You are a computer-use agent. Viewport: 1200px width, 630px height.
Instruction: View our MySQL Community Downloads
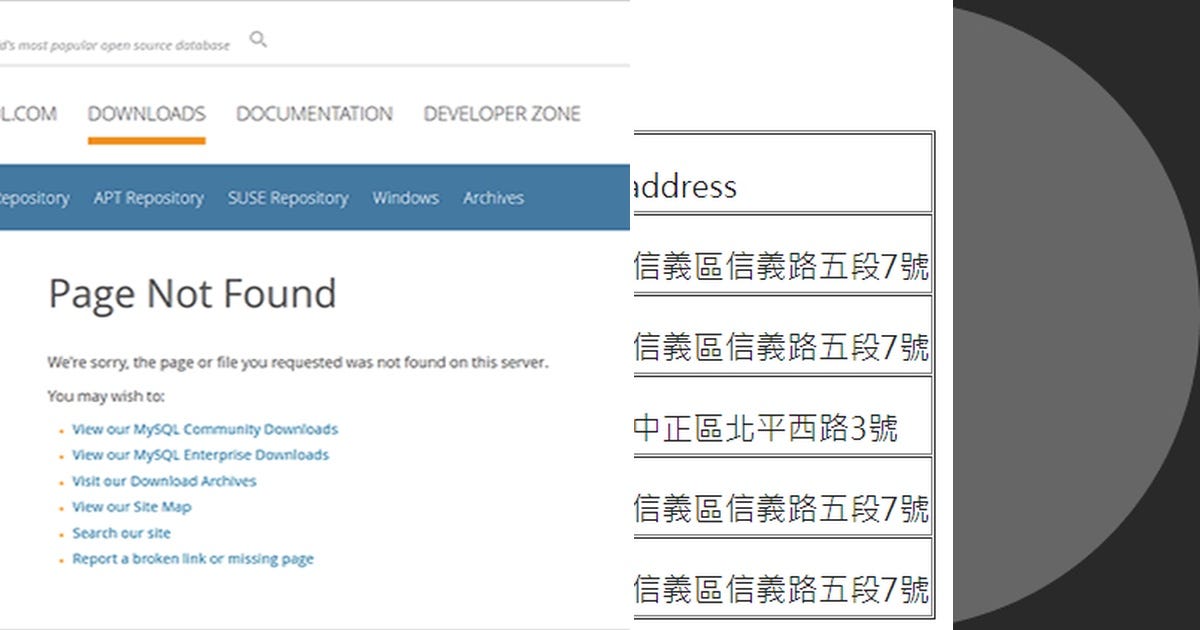204,428
